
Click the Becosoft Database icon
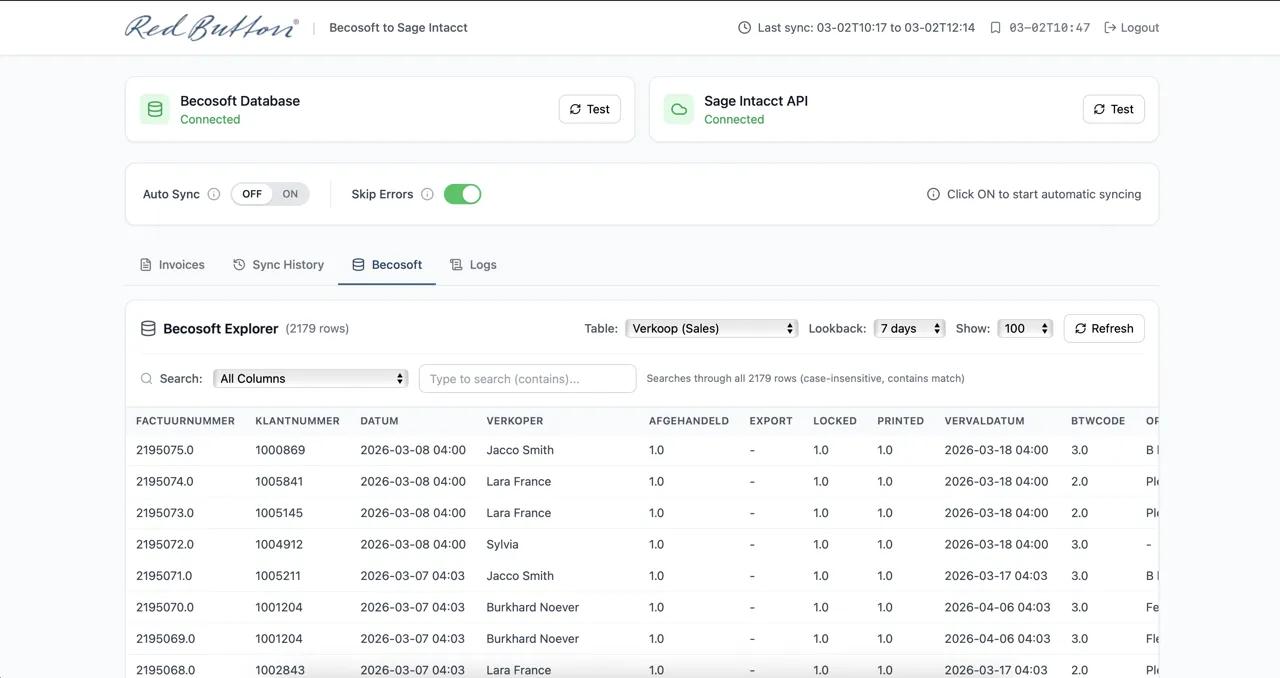point(155,109)
